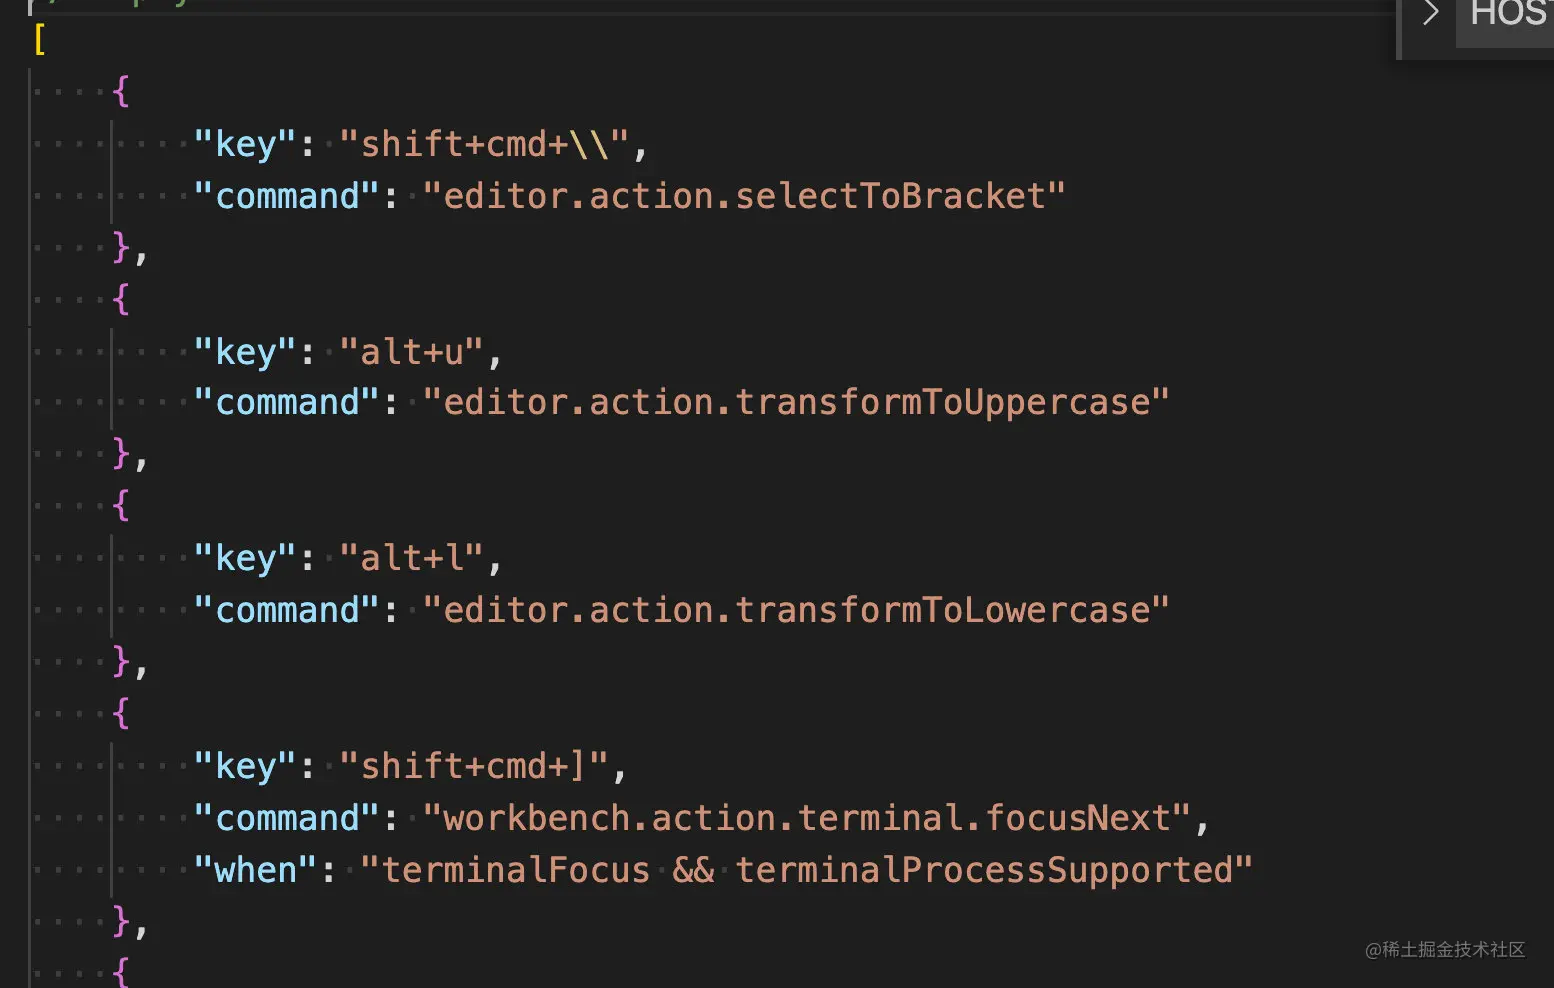Screen dimensions: 1554x988
Task: Expand the find widget replace chevron
Action: 1430,14
